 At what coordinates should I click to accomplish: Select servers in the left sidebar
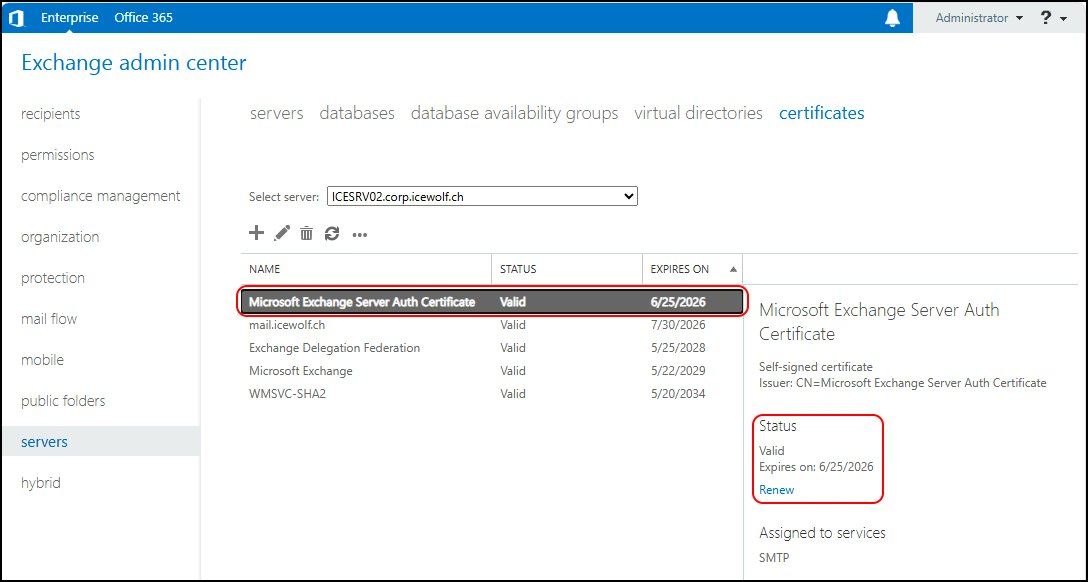point(100,441)
